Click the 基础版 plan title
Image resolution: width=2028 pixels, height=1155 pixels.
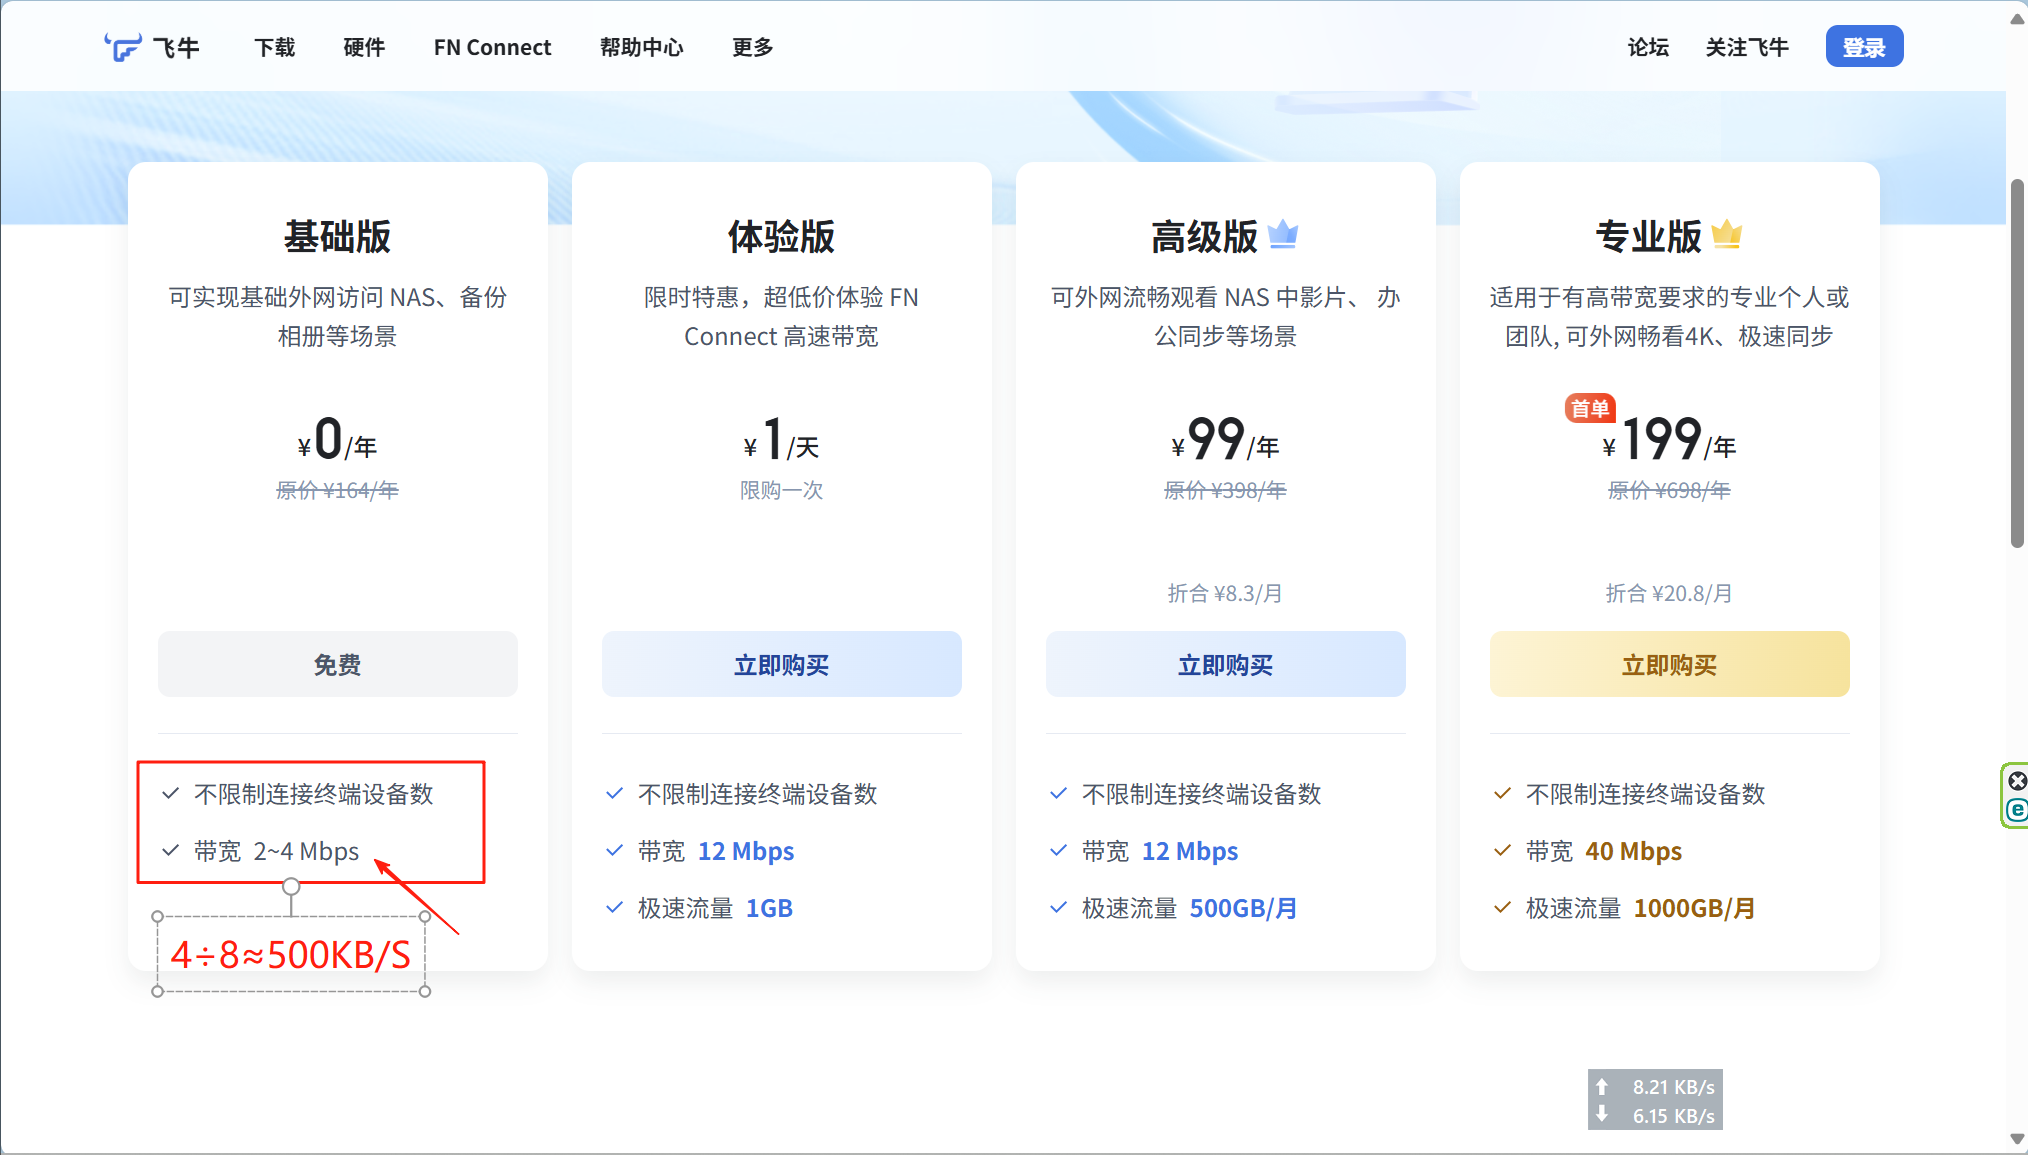pyautogui.click(x=338, y=236)
